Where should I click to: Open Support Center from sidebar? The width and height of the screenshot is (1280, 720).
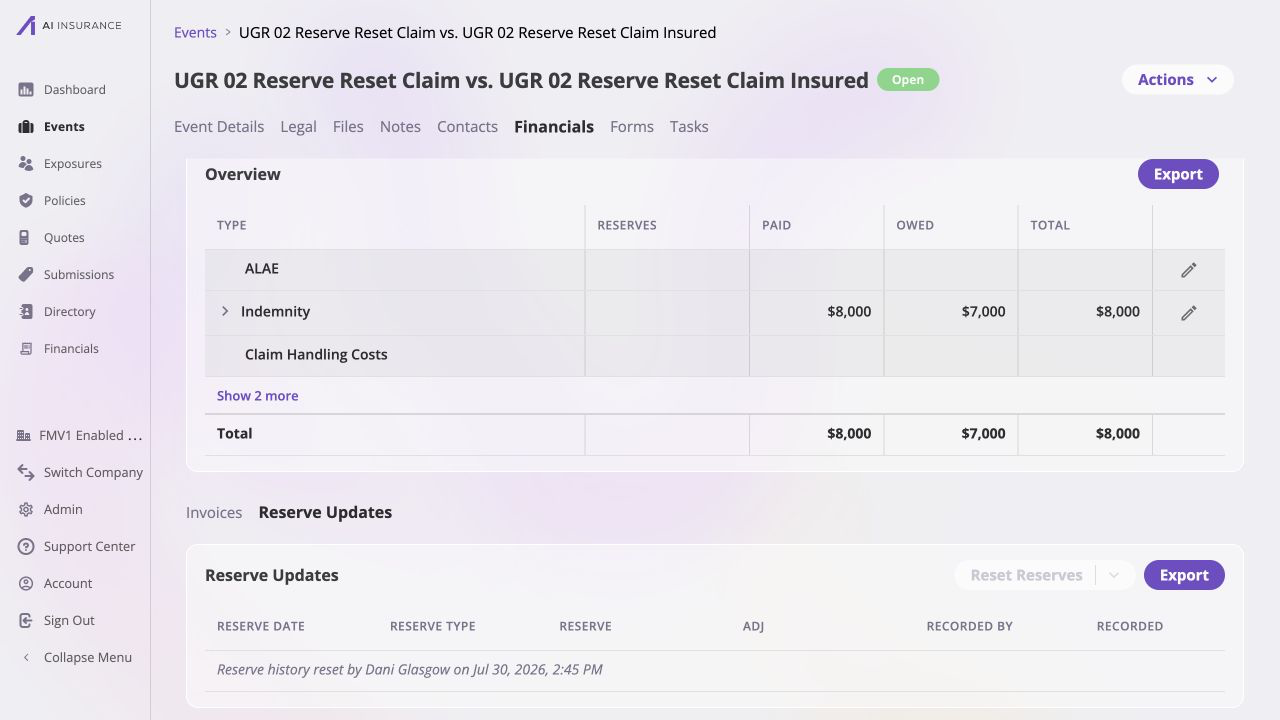(89, 547)
